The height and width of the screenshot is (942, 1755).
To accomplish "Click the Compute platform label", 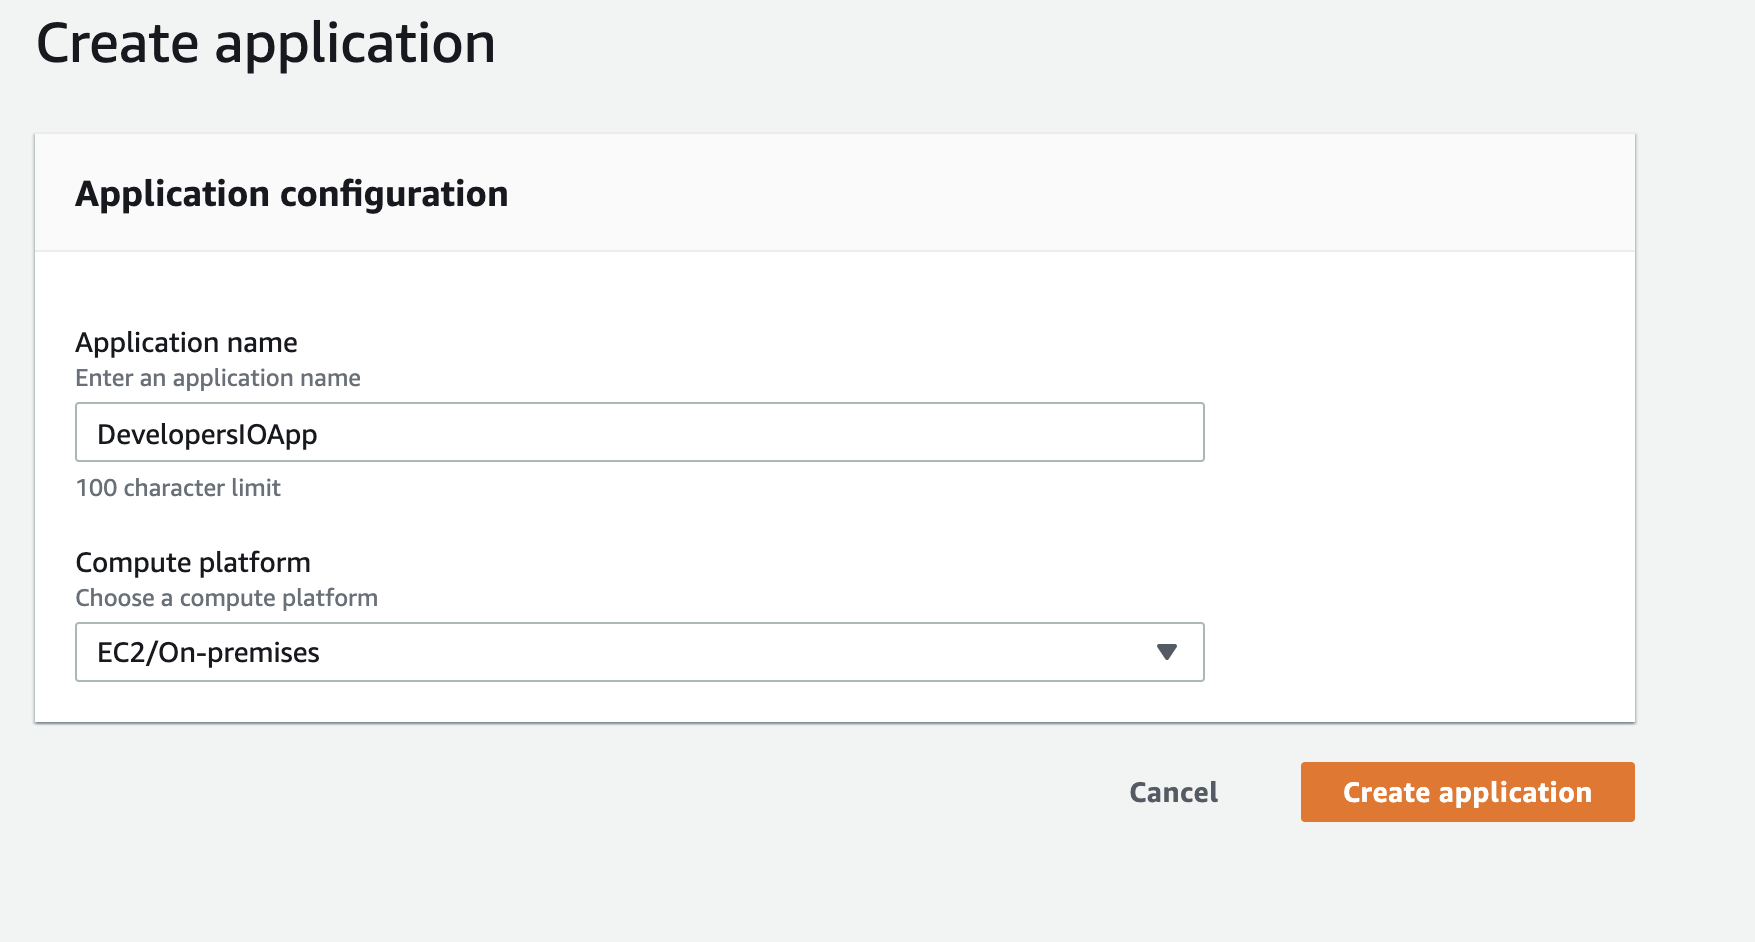I will [193, 563].
